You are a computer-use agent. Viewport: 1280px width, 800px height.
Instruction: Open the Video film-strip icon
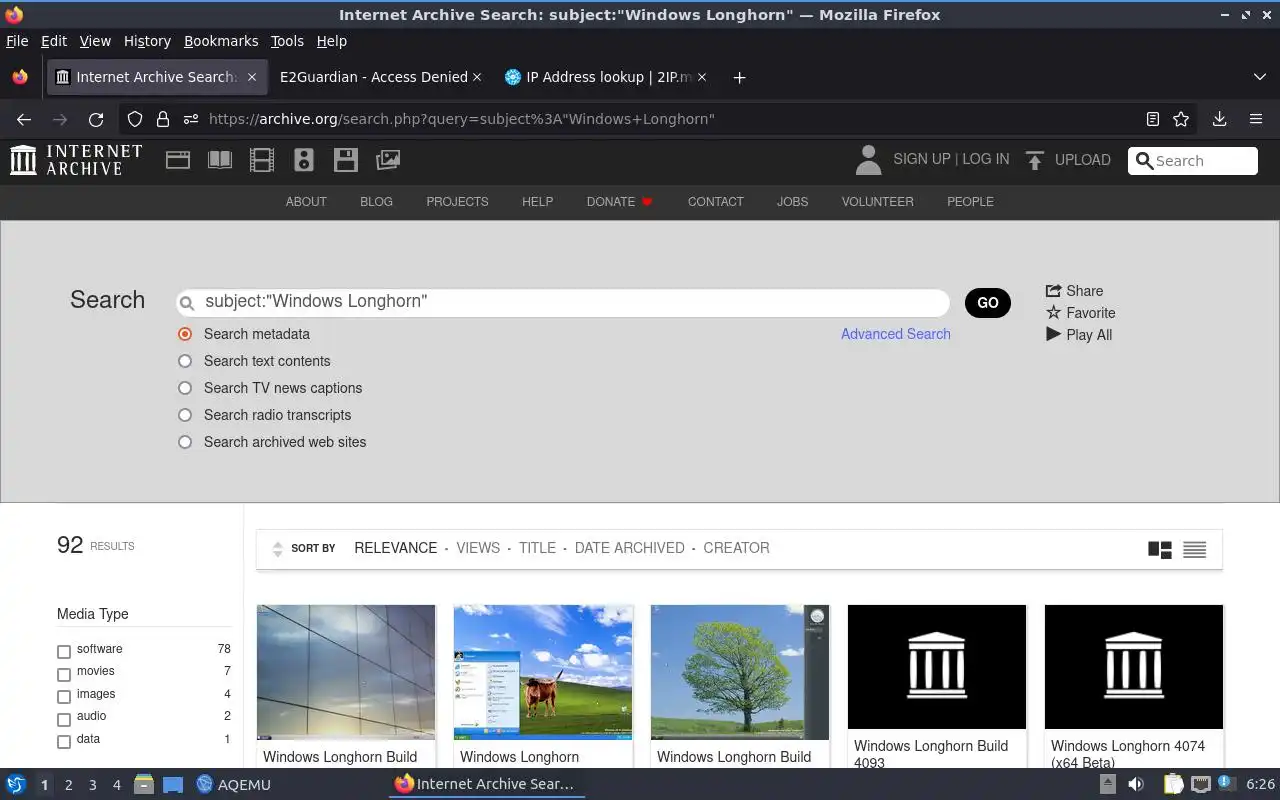pyautogui.click(x=262, y=160)
